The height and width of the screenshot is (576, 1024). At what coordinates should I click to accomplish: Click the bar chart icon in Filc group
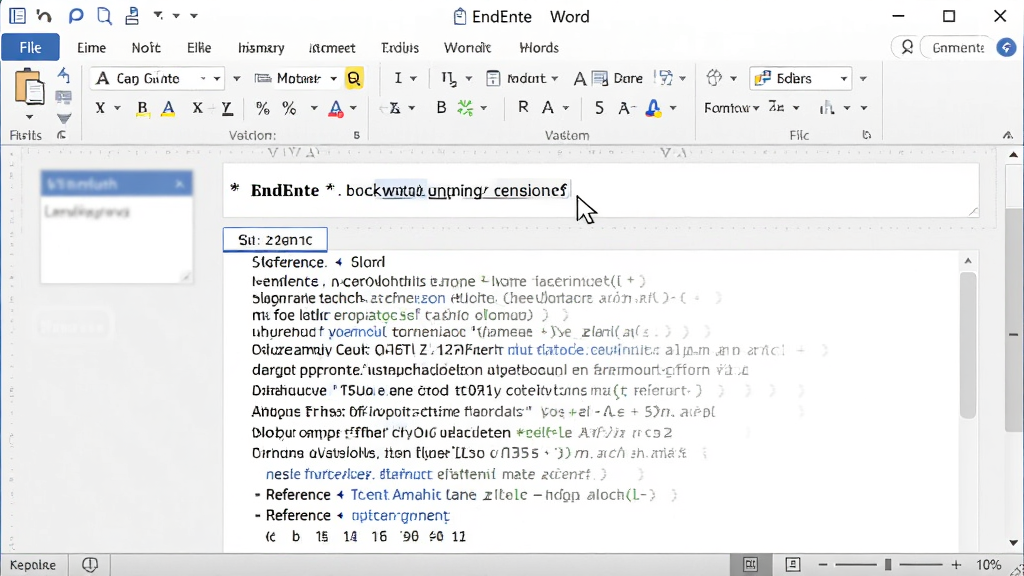coord(827,108)
